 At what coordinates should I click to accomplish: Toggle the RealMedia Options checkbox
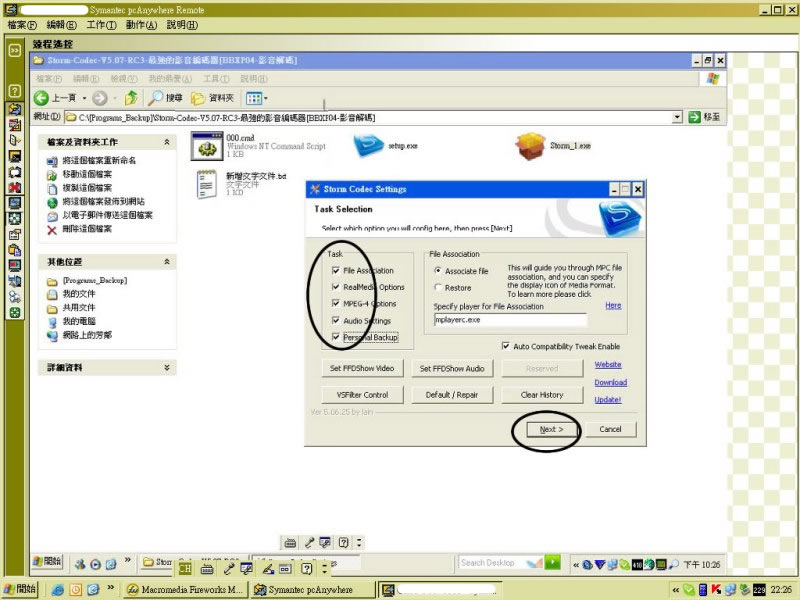point(336,287)
